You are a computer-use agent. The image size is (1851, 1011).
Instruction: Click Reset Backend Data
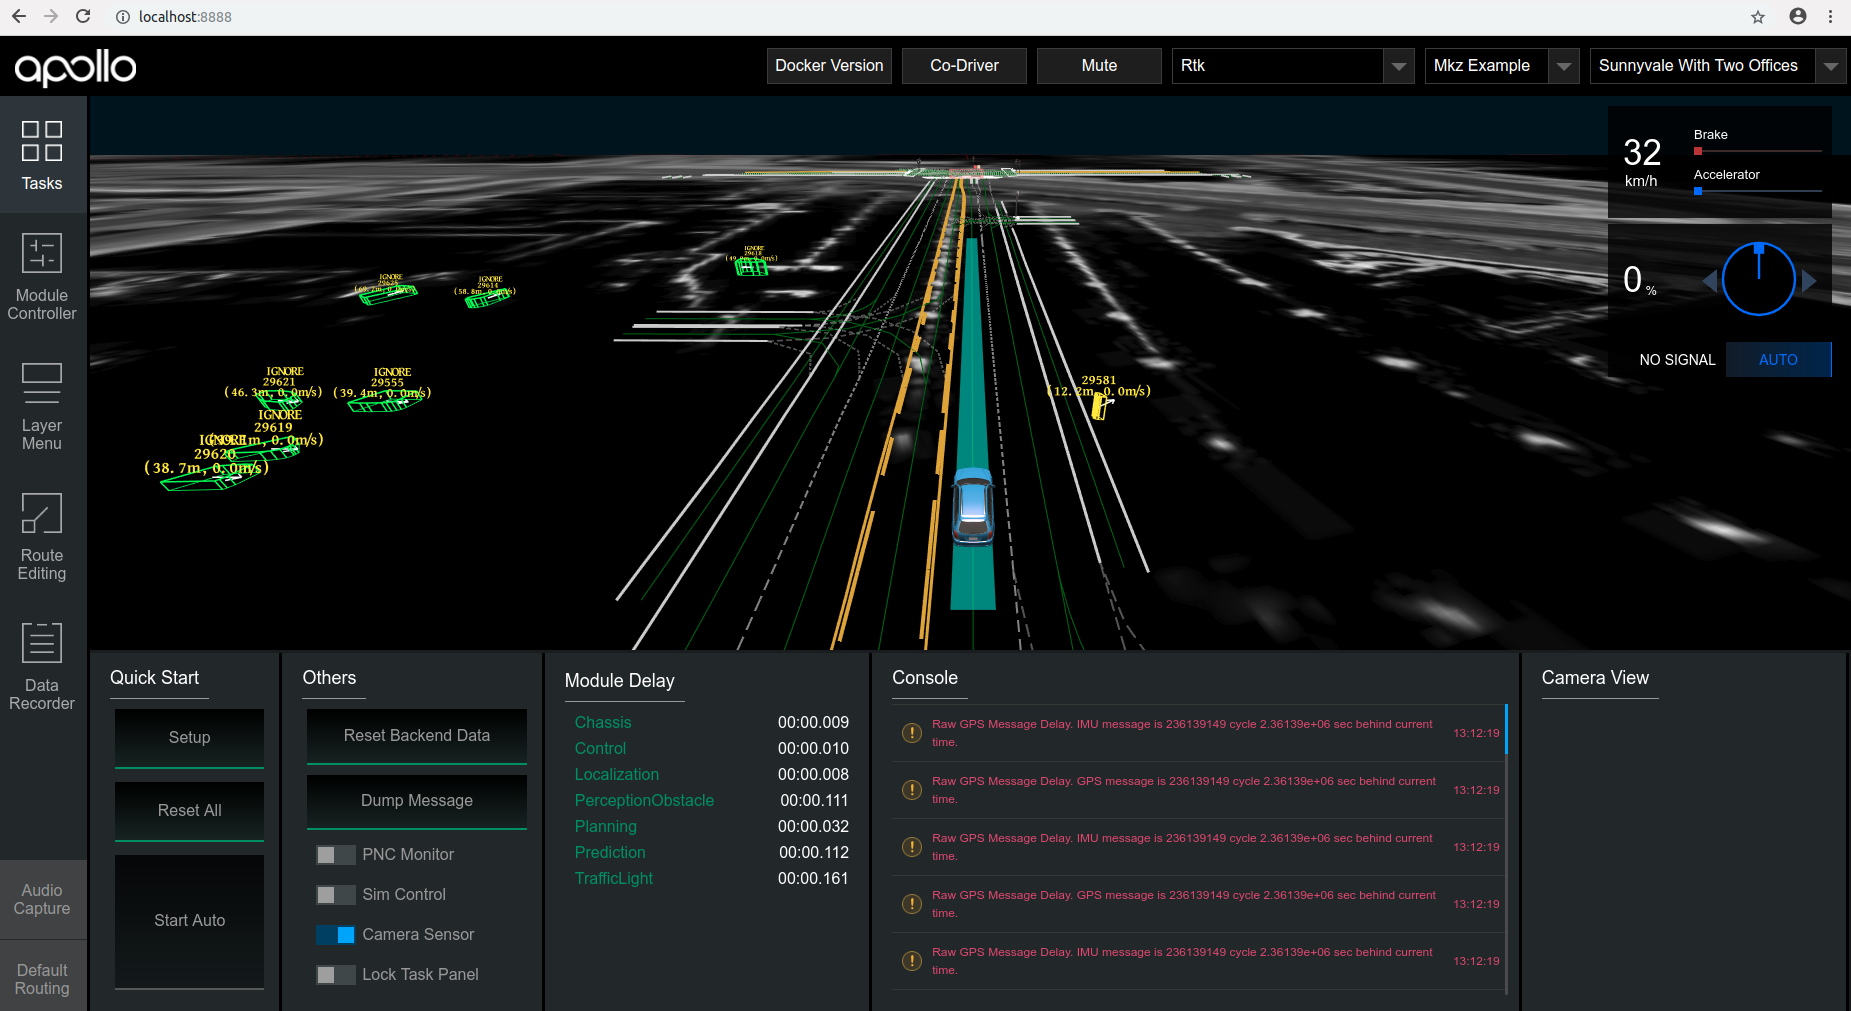click(x=416, y=736)
